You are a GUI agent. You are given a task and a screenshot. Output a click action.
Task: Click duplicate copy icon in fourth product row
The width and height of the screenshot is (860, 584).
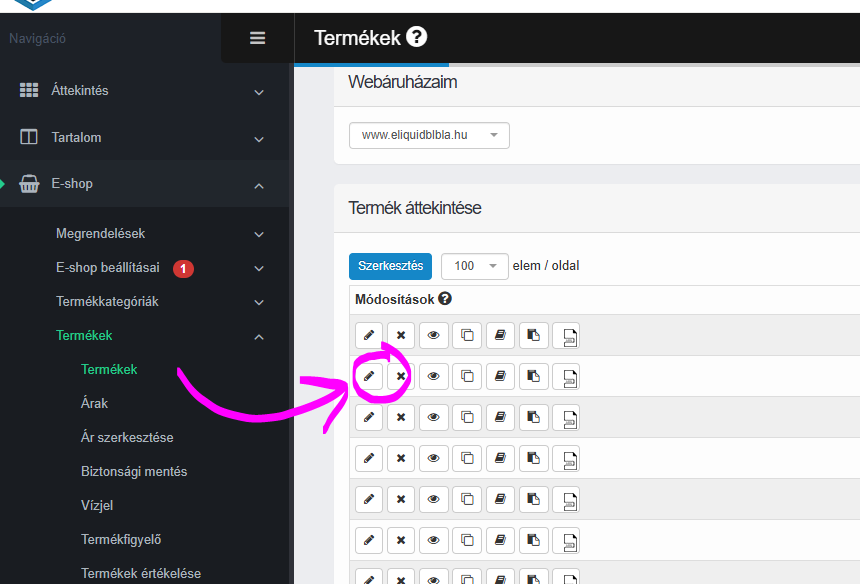pos(467,458)
